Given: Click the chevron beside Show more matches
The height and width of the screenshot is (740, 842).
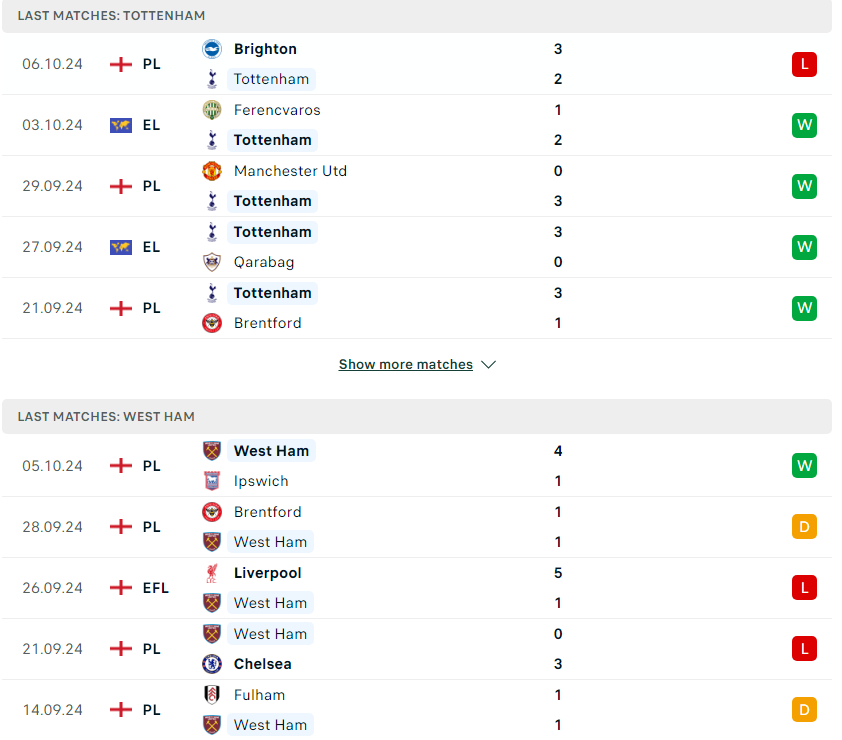Looking at the screenshot, I should tap(488, 365).
